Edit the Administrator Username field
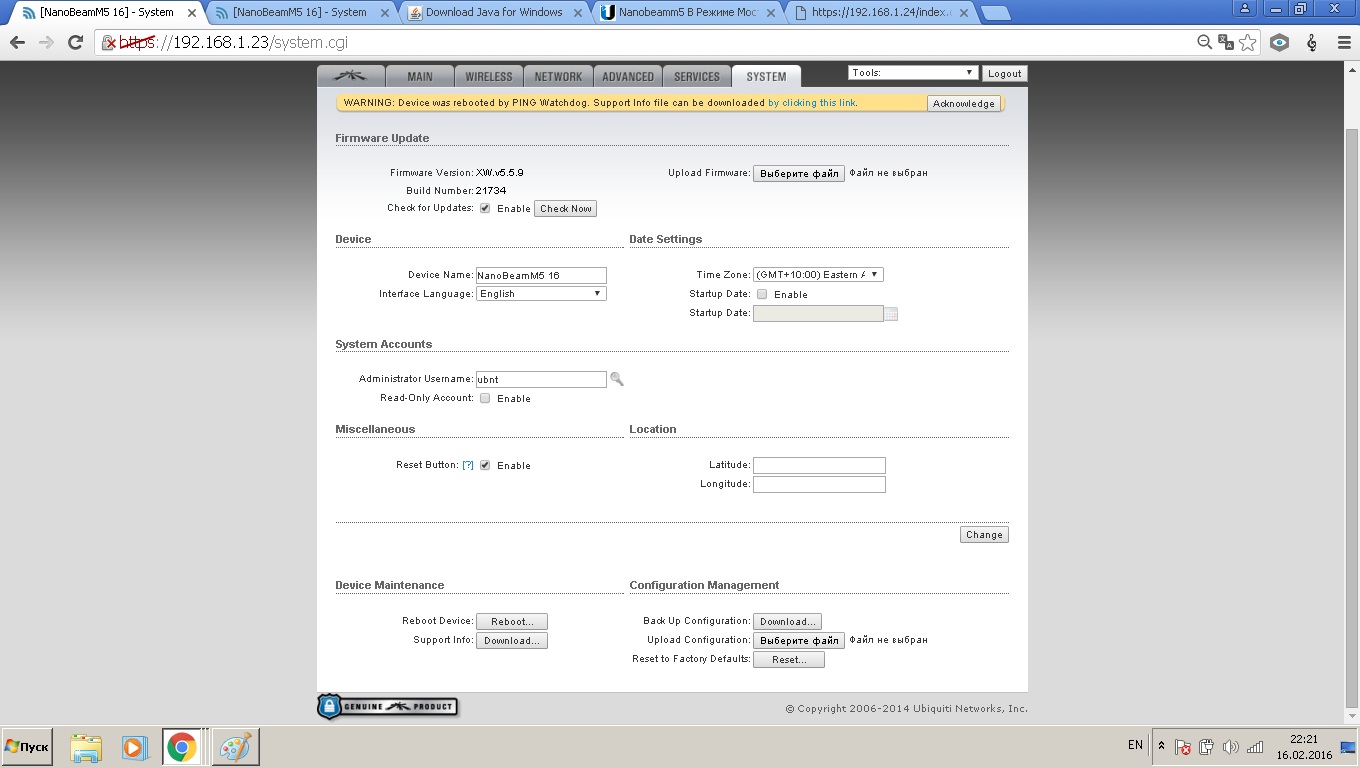This screenshot has width=1360, height=768. (x=541, y=379)
